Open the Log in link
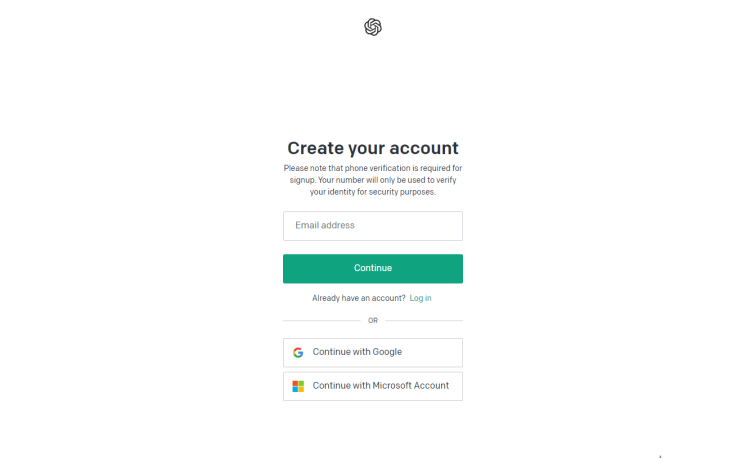 pyautogui.click(x=421, y=298)
